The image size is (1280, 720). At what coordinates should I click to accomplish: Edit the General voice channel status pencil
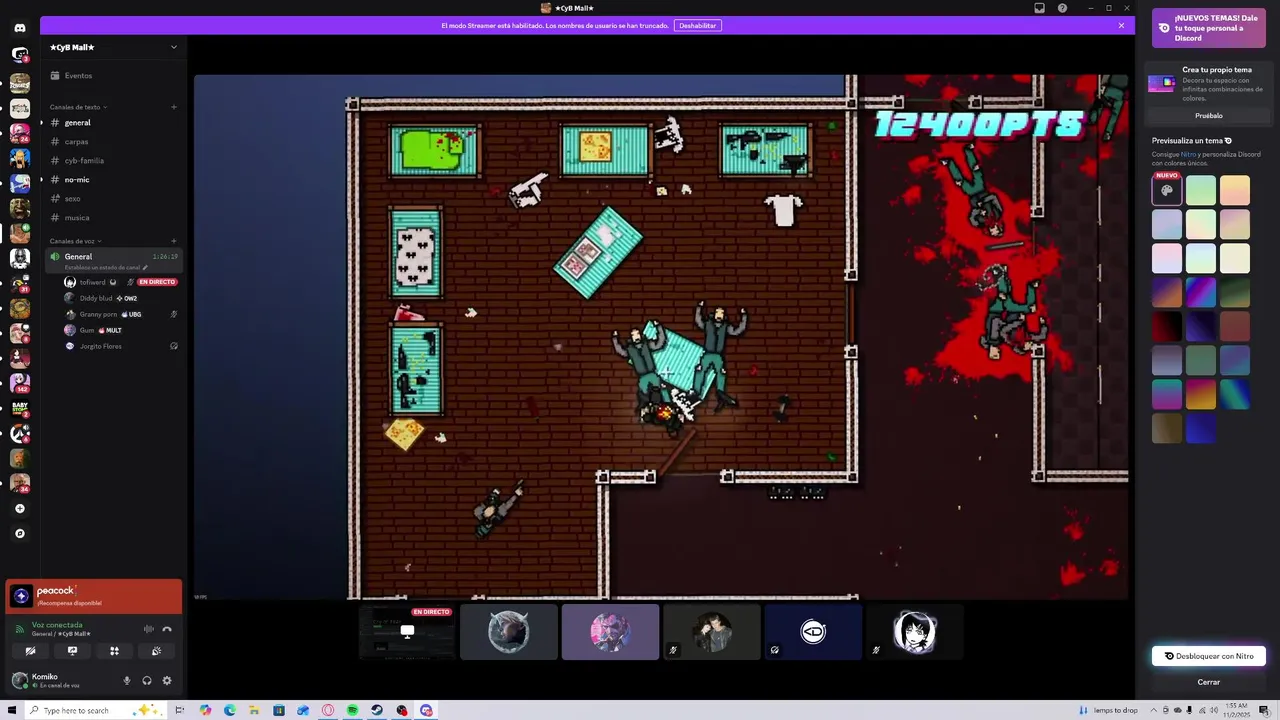click(x=145, y=268)
